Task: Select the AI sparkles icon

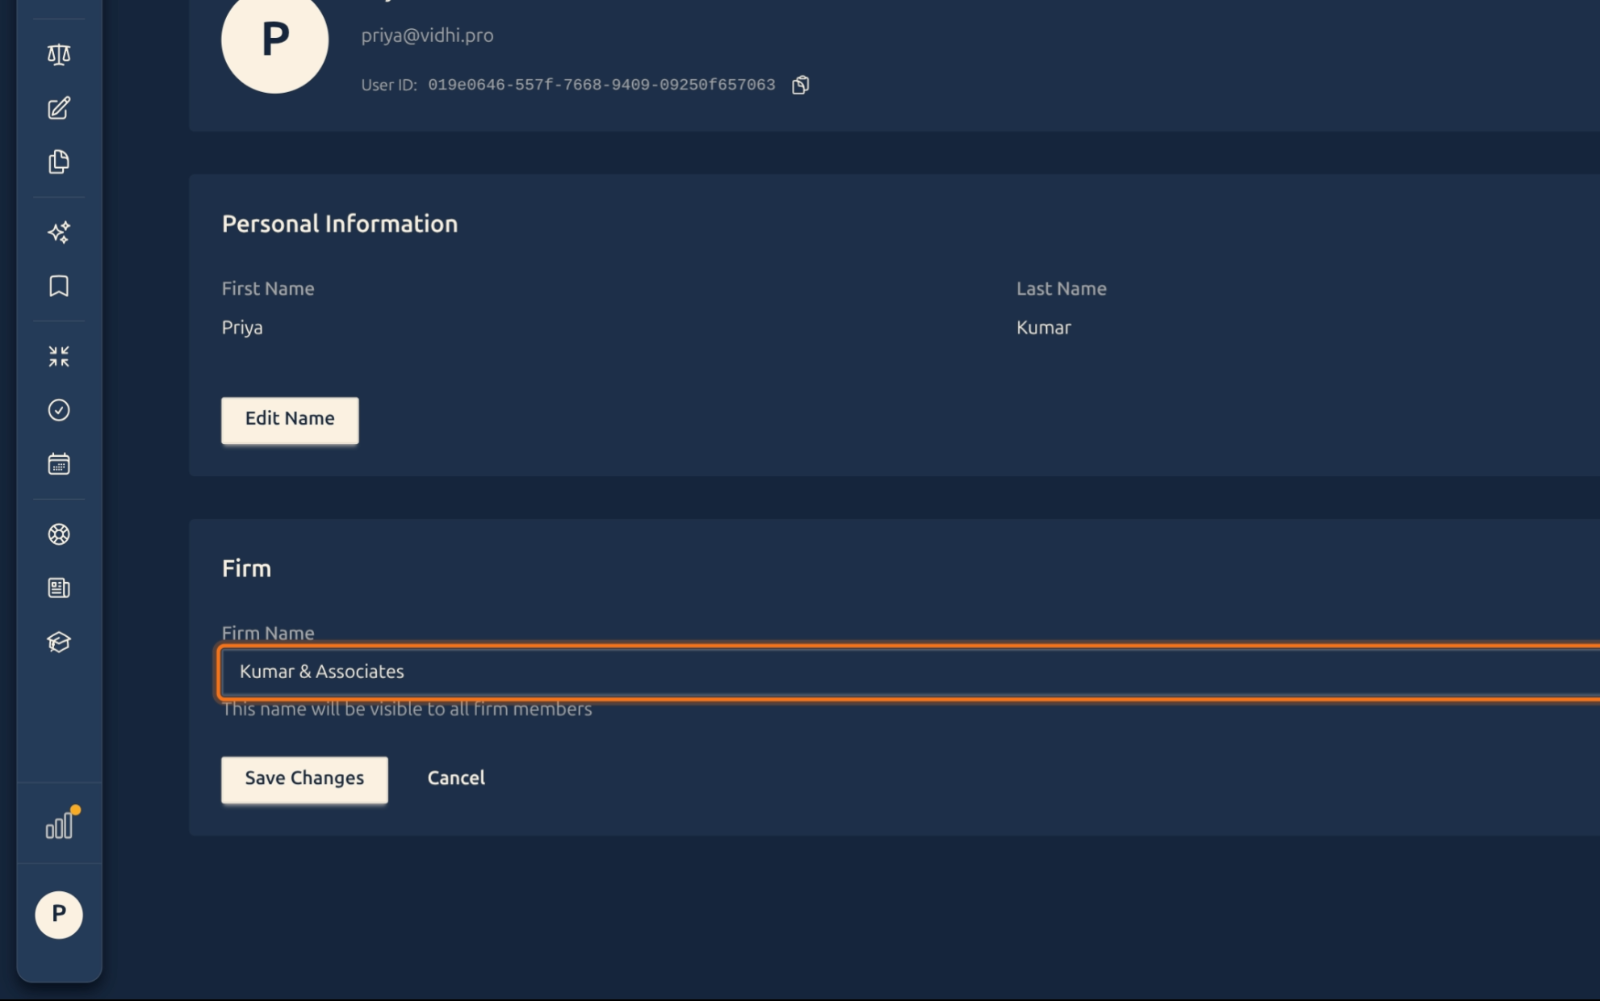Action: 59,232
